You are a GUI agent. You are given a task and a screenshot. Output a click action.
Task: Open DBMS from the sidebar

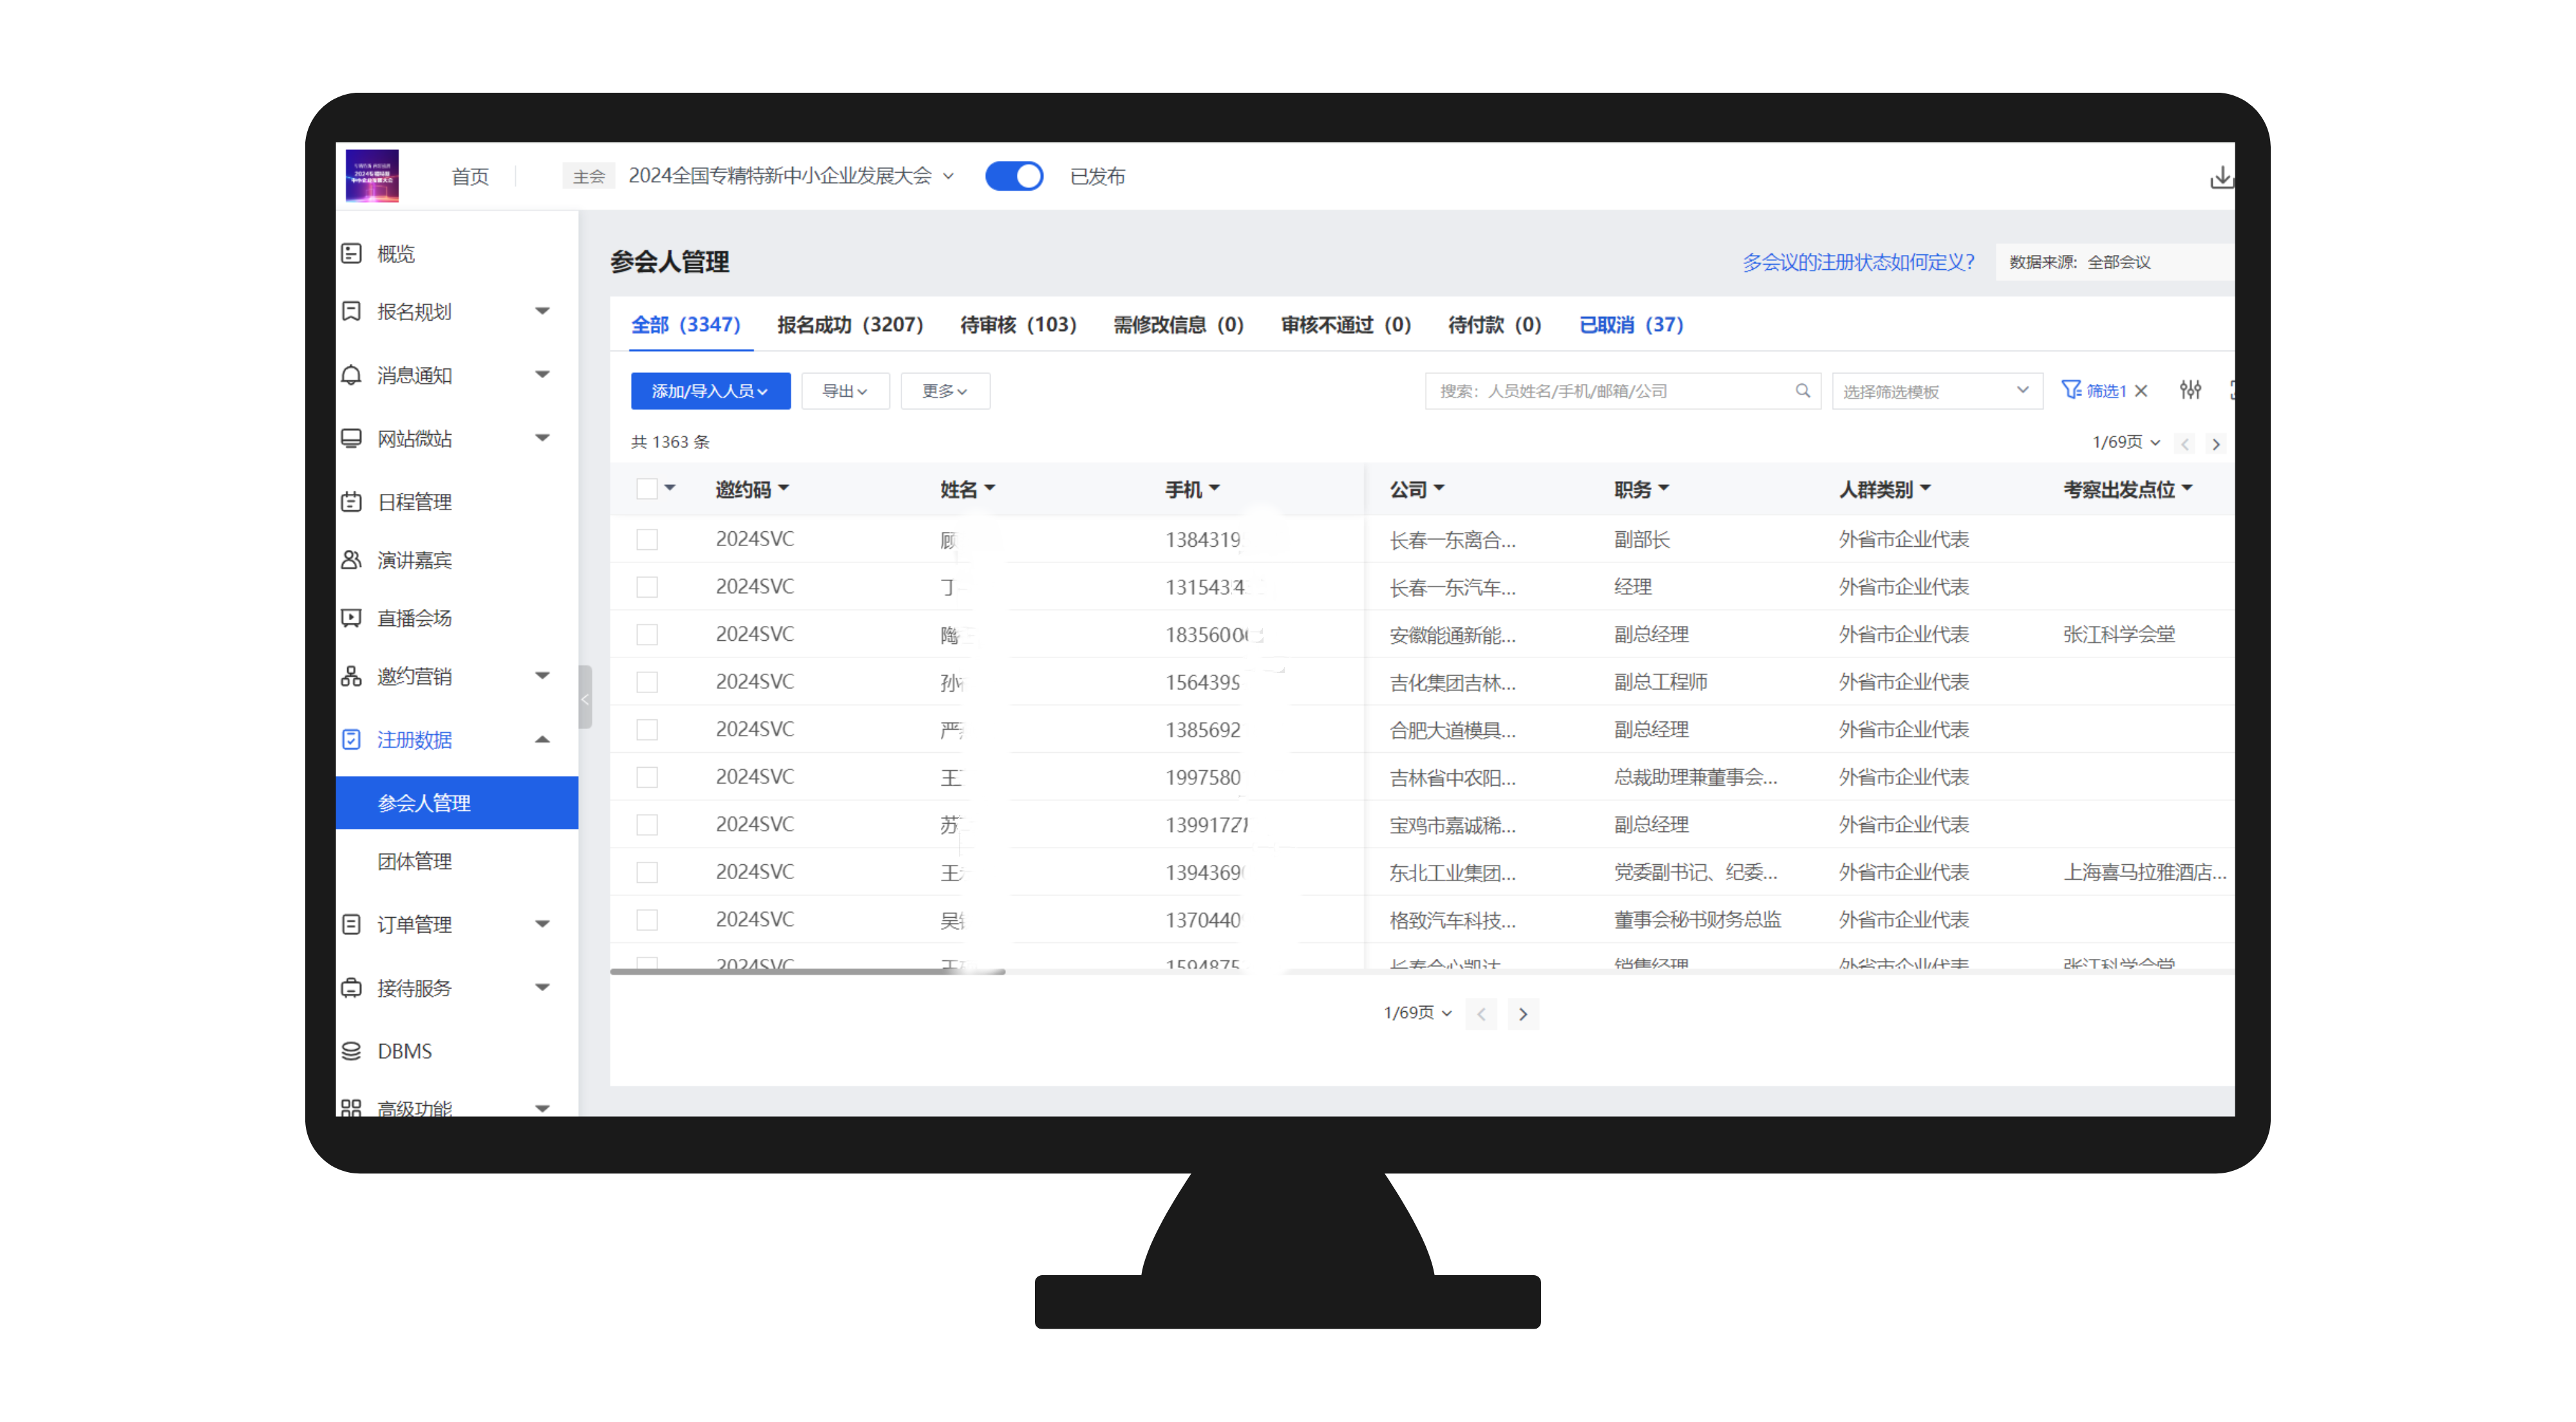coord(404,1051)
